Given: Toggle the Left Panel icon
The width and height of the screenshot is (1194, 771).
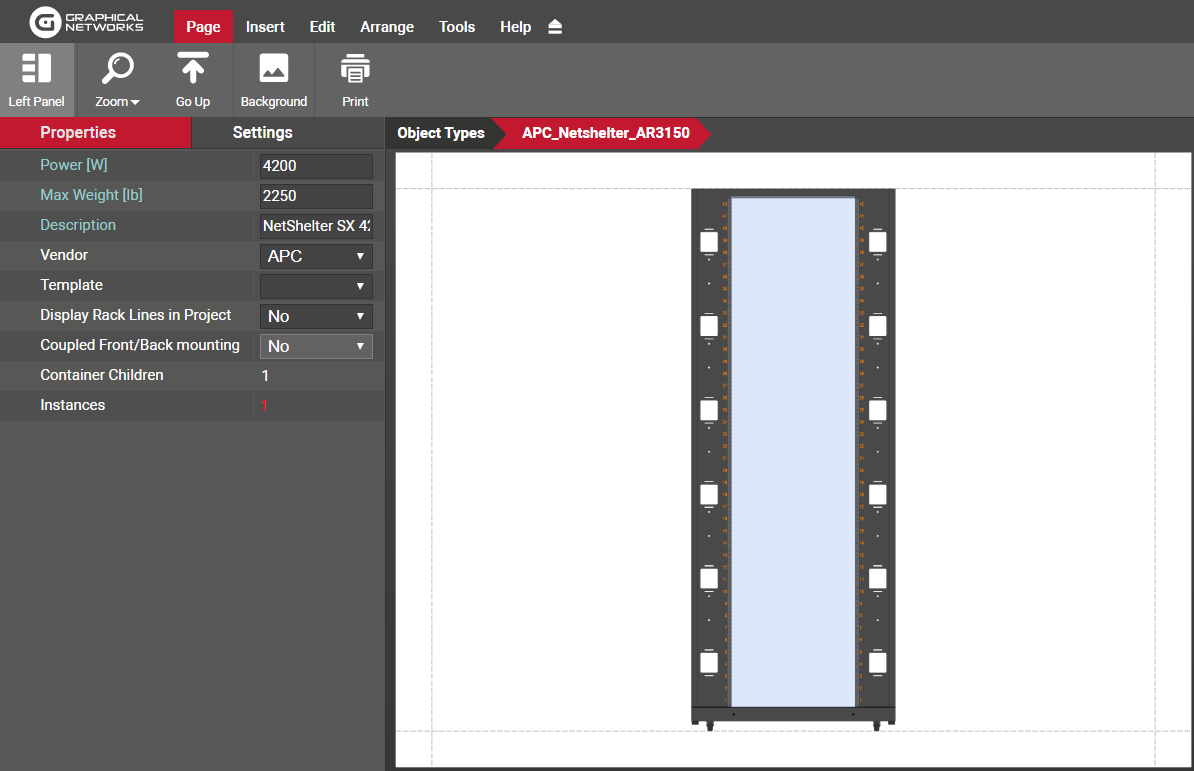Looking at the screenshot, I should [36, 80].
